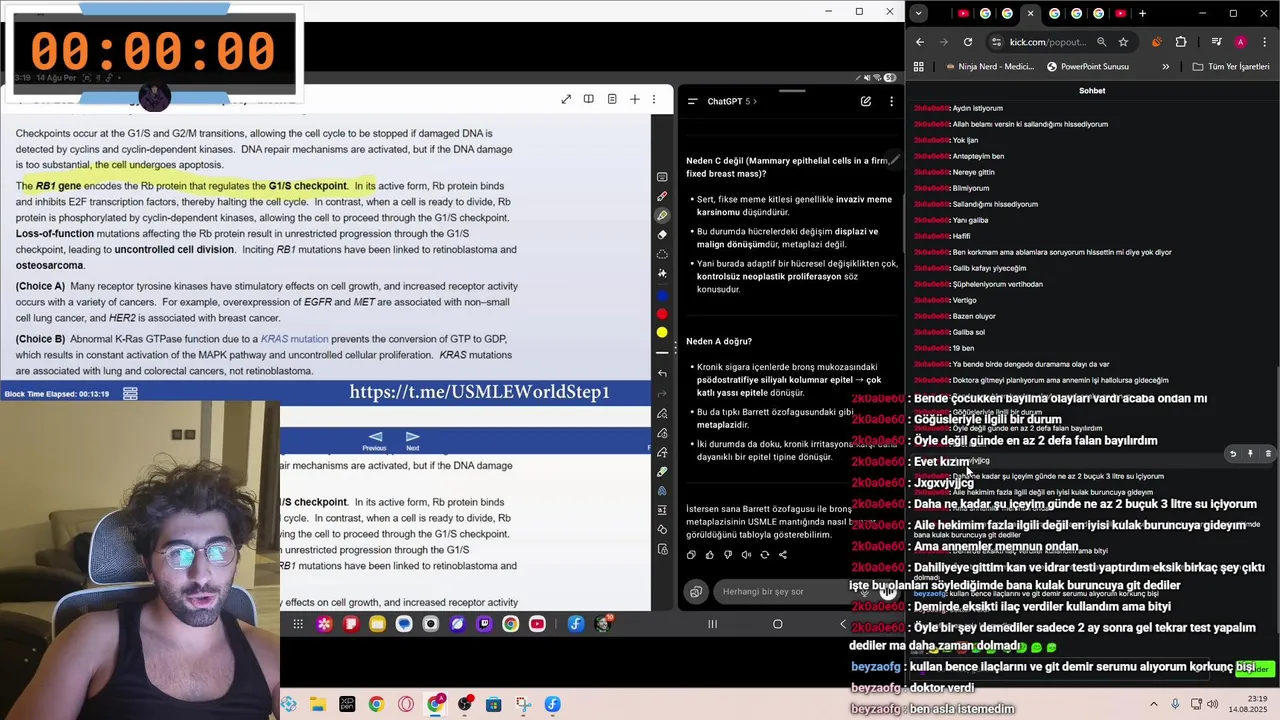Open a new Chrome tab

1142,13
